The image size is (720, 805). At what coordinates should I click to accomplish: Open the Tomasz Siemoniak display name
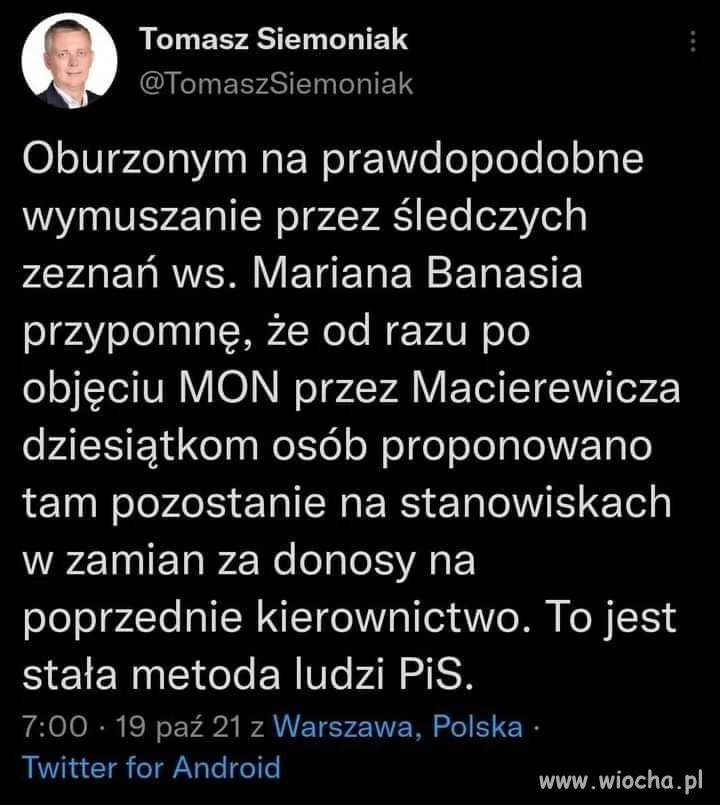tap(273, 40)
